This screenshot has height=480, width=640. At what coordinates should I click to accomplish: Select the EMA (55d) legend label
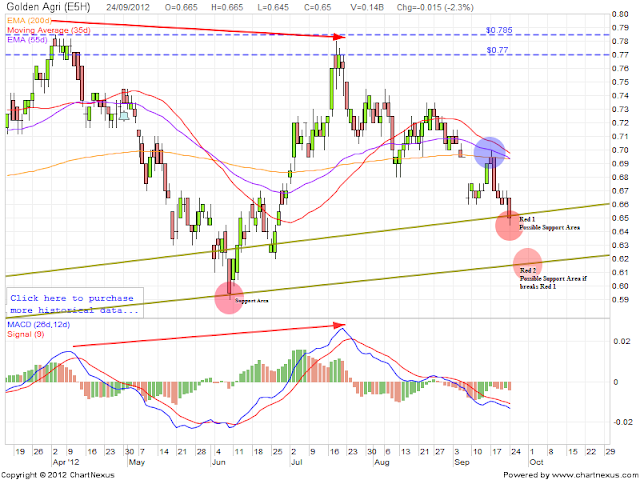pyautogui.click(x=27, y=40)
